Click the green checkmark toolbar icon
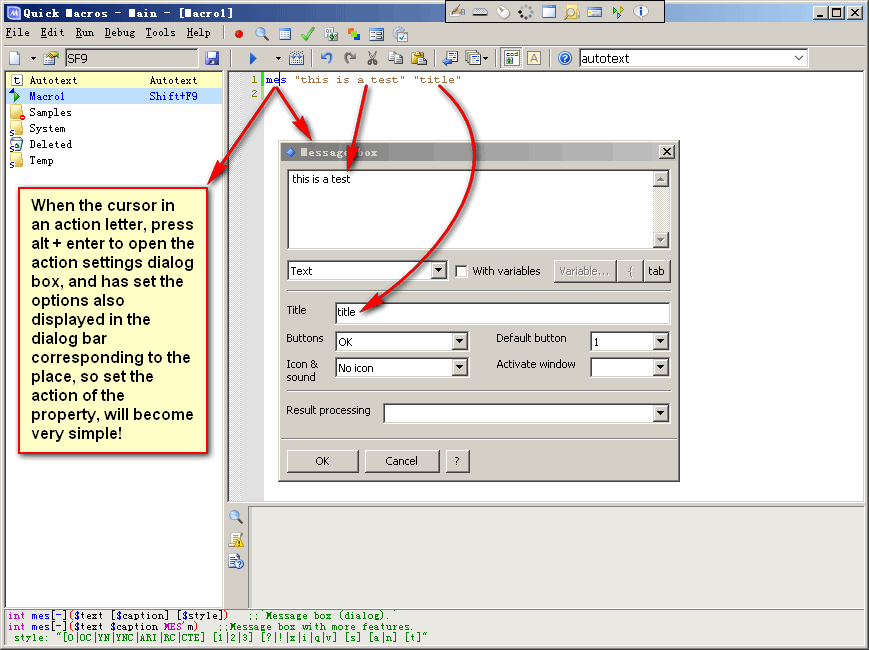 point(308,34)
